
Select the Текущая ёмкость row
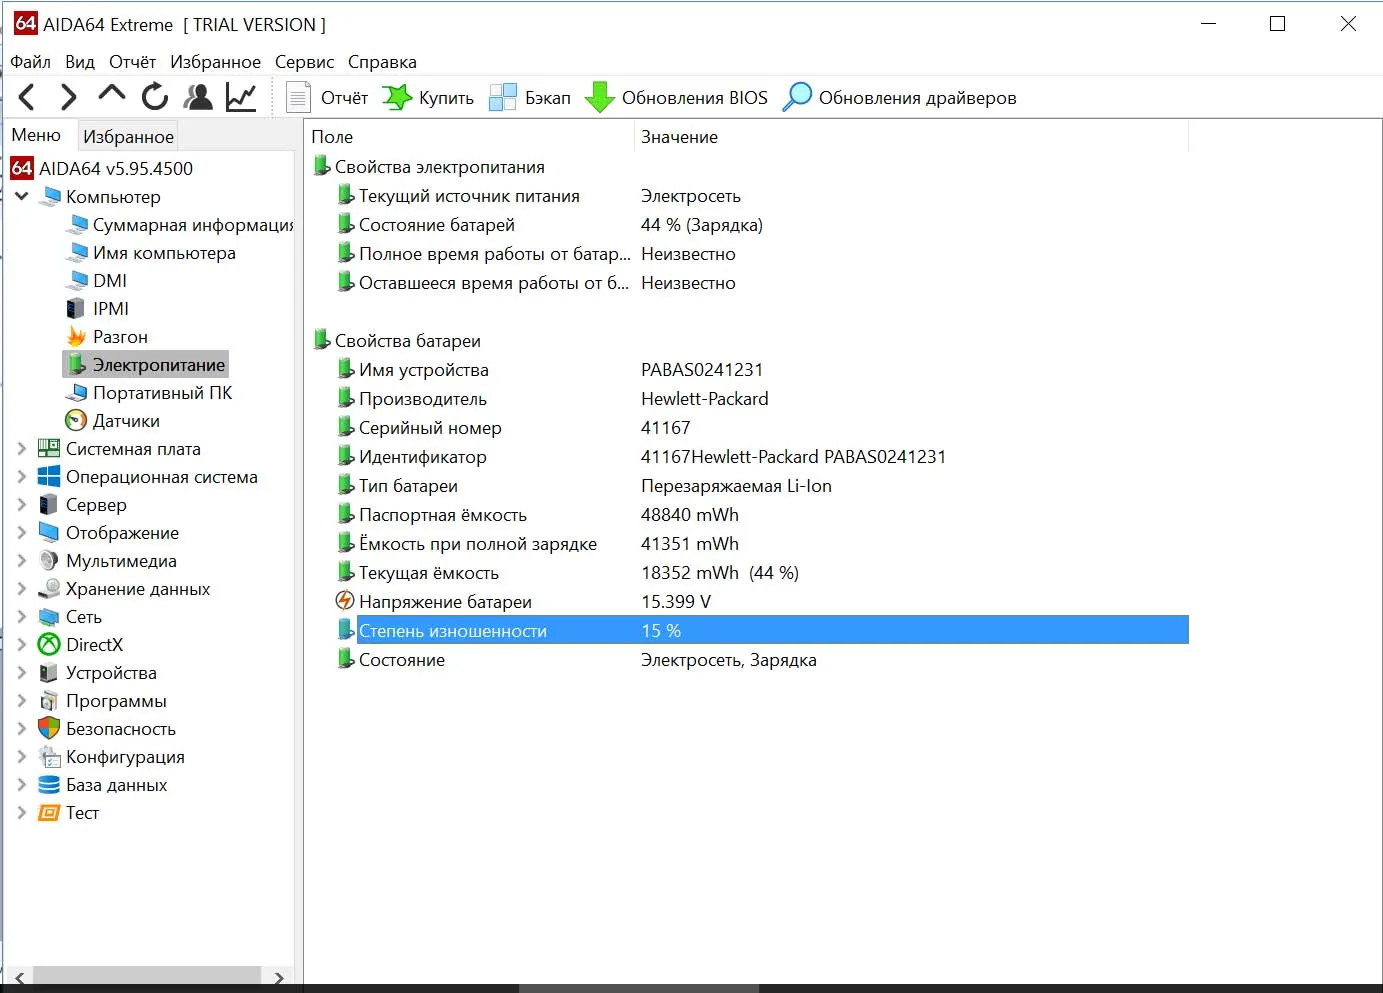pos(763,572)
